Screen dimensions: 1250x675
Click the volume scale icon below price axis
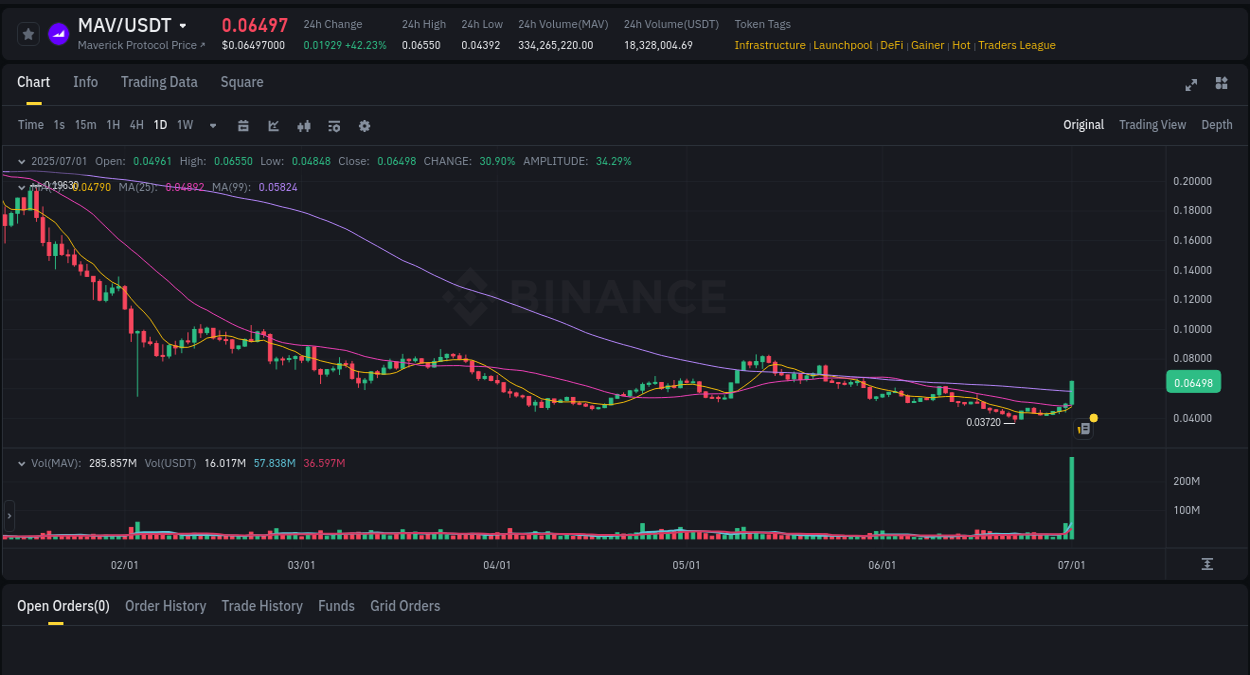1206,565
